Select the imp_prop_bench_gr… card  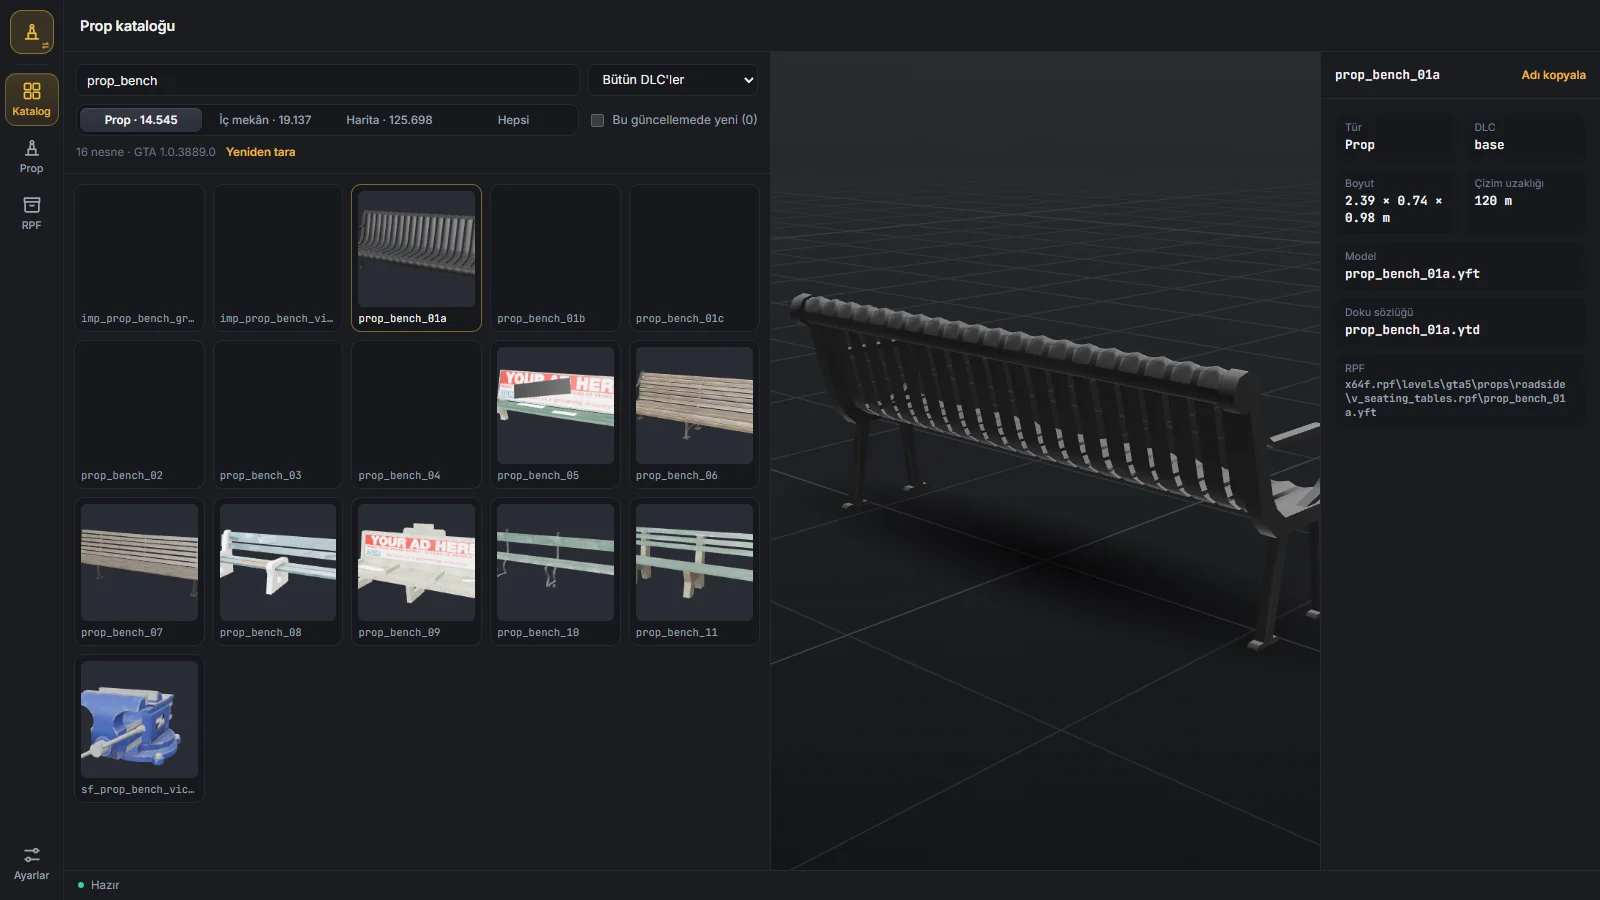(x=139, y=258)
